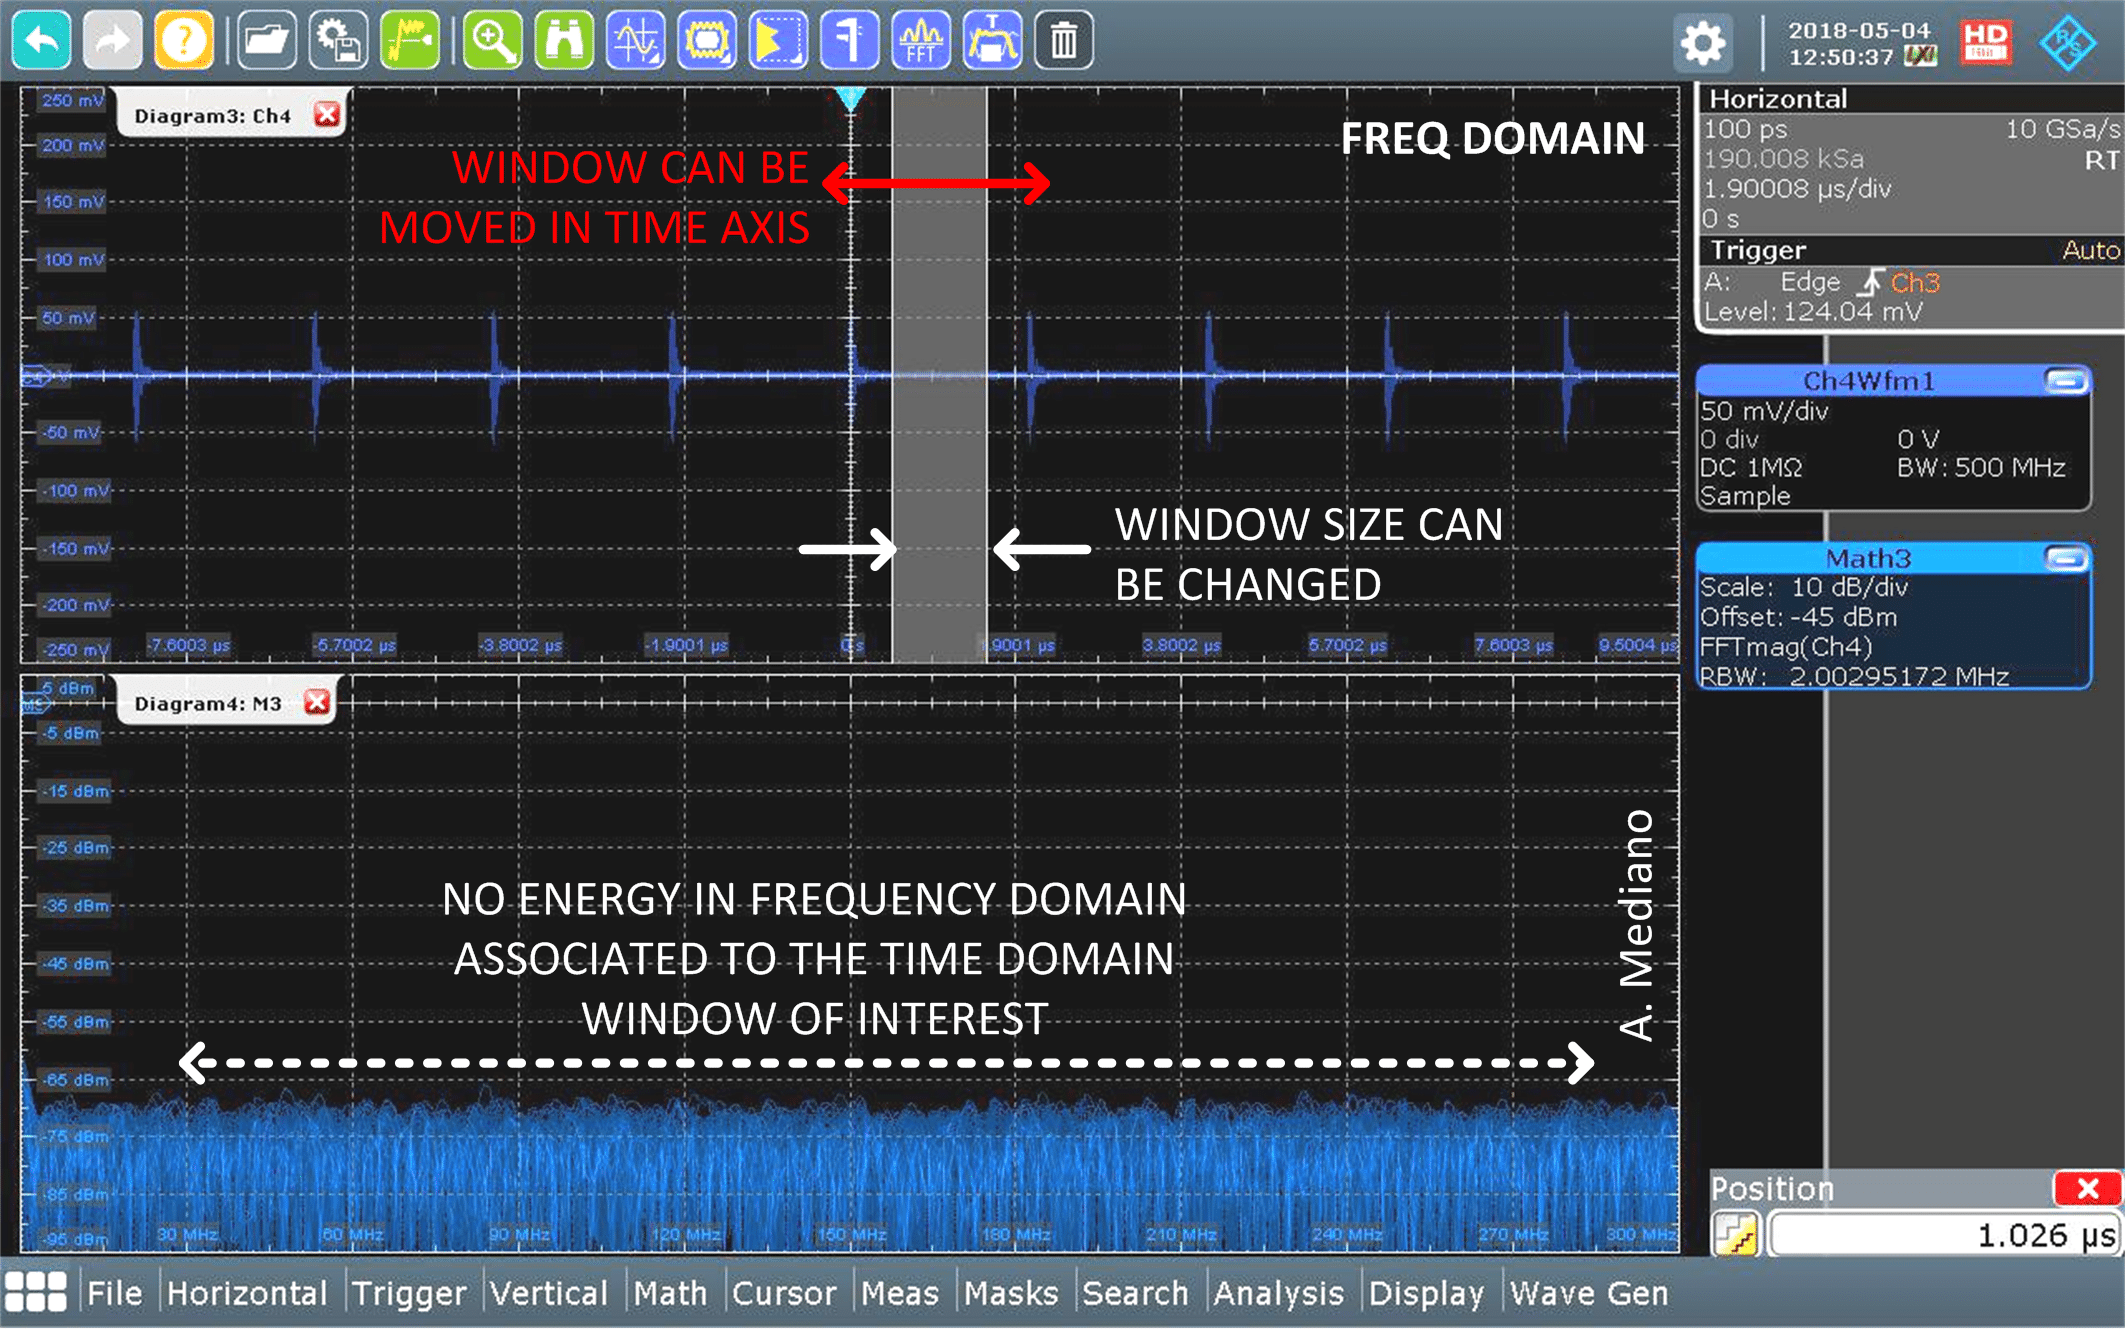Open the Analysis menu
Screen dimensions: 2126x1329
pos(1278,1293)
